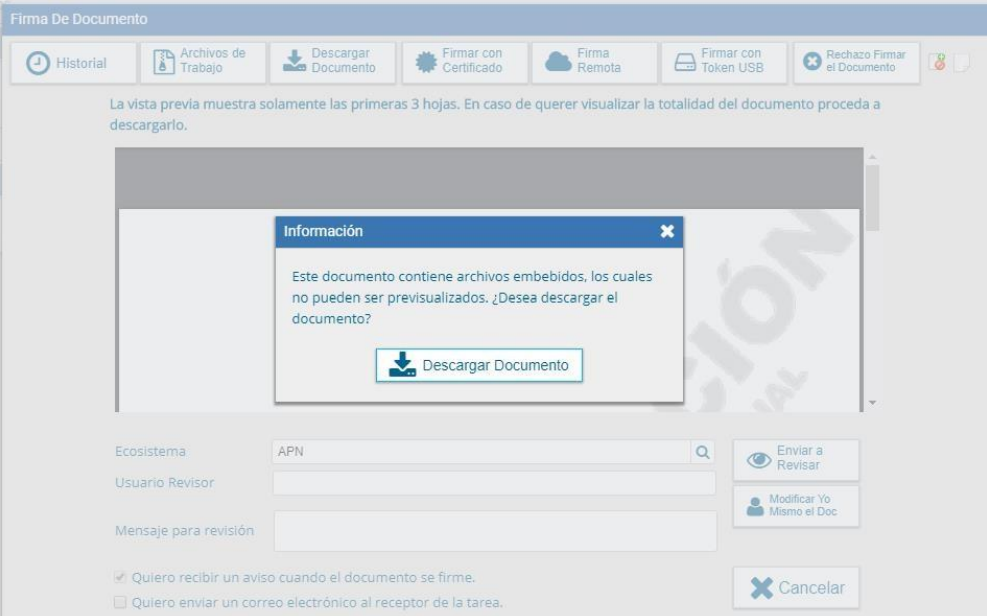Click Modificar Yo Mismo el Doc
Viewport: 987px width, 616px height.
tap(795, 506)
